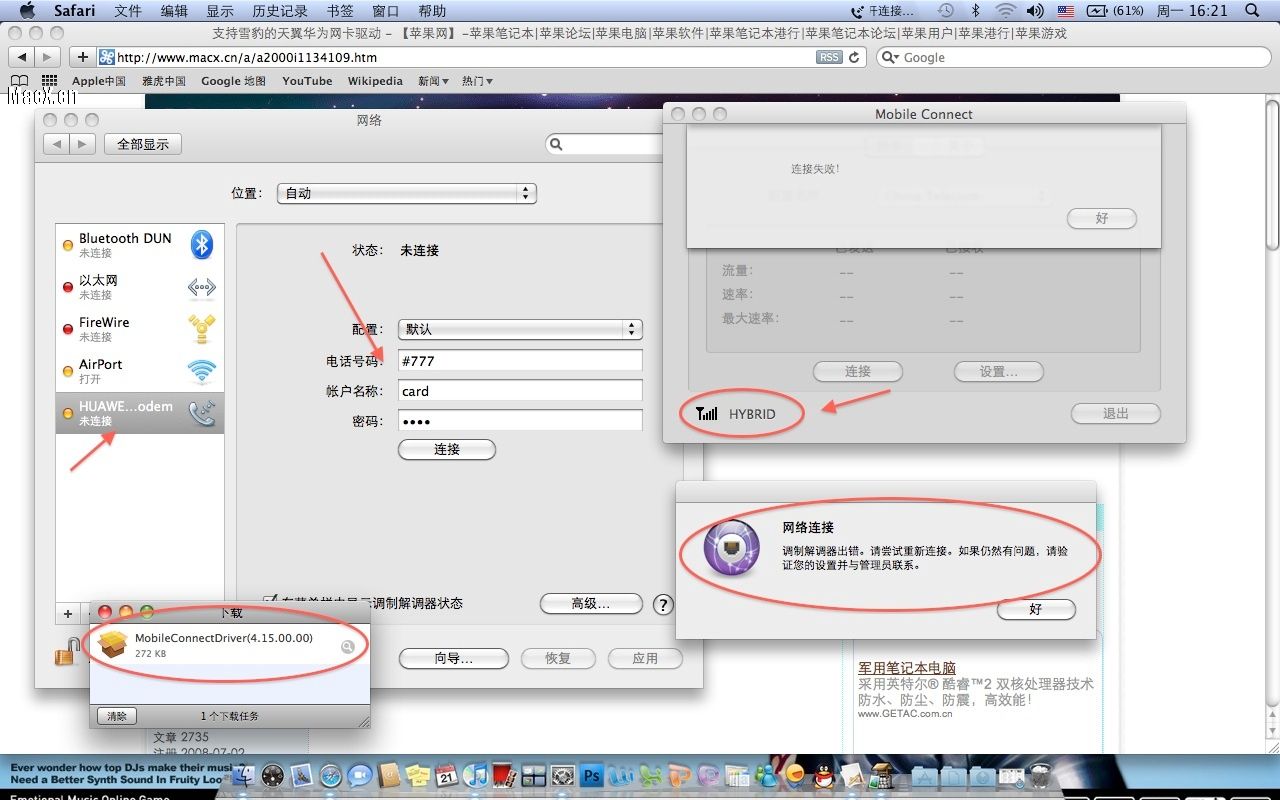Open iTunes from the Dock
This screenshot has width=1280, height=800.
(476, 775)
